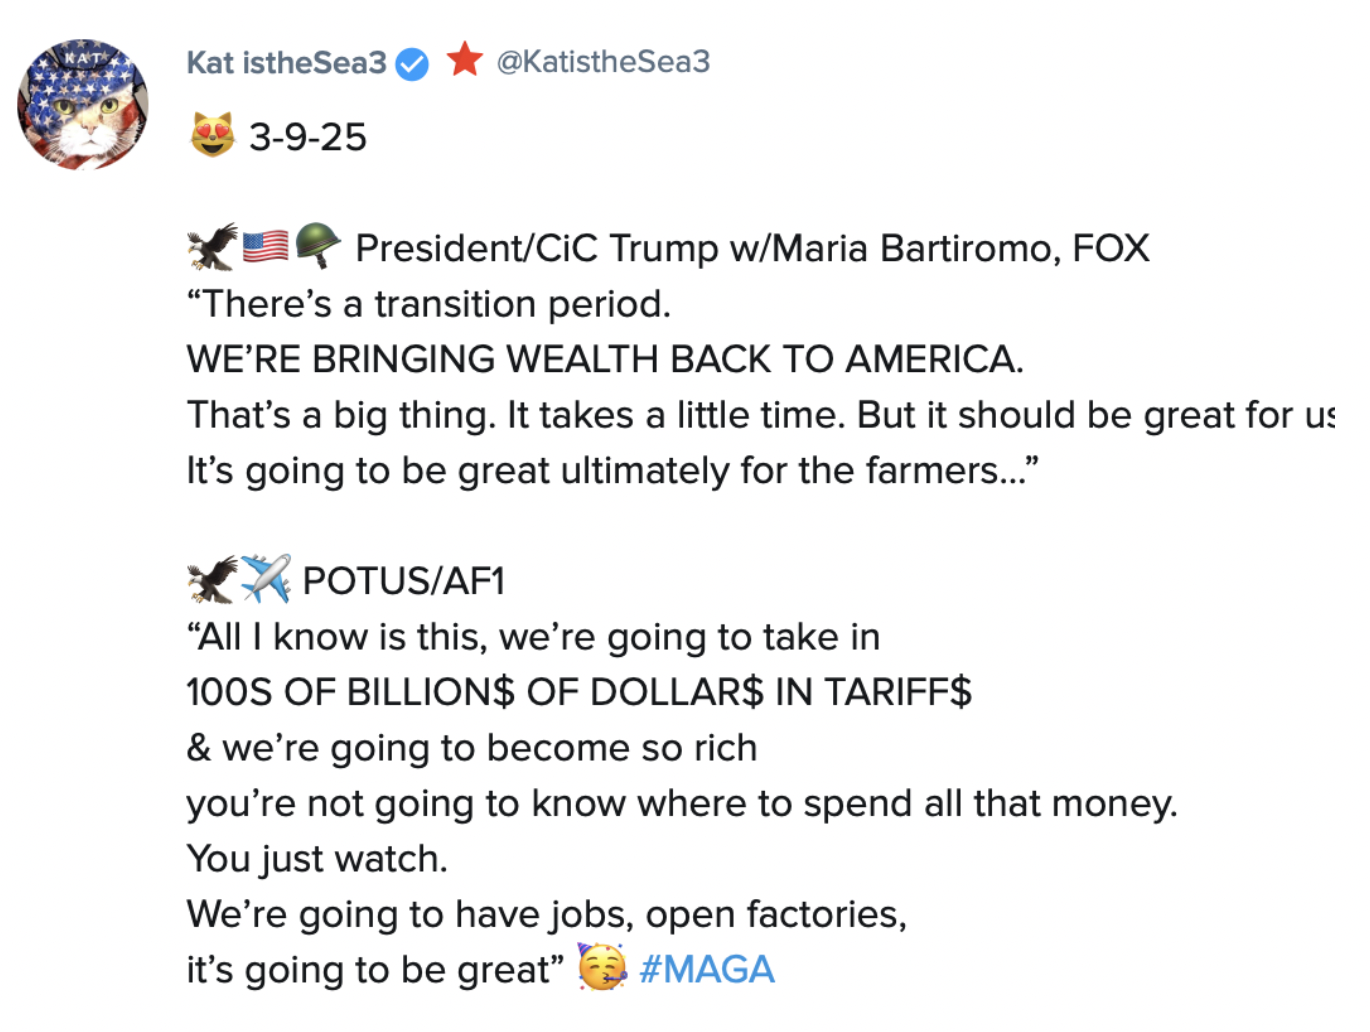Select the 100S OF BILLION$ tariff line

click(579, 692)
